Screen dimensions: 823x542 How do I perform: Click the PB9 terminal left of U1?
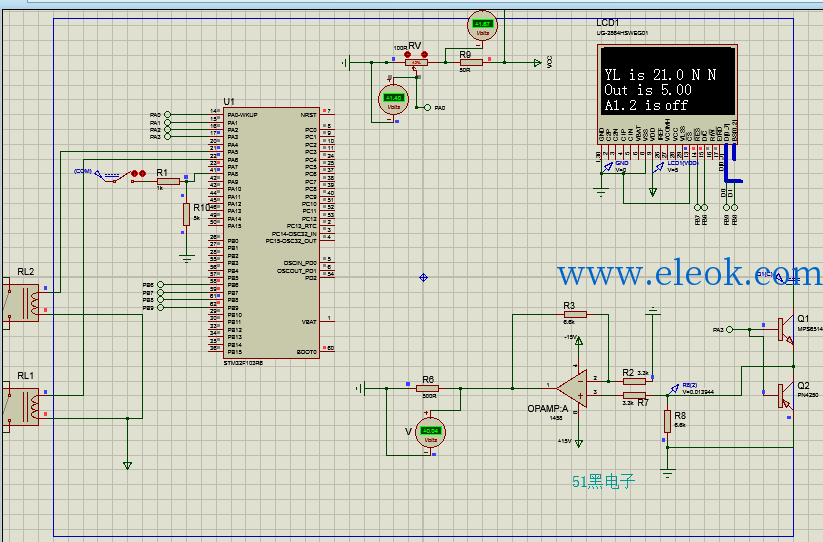click(x=161, y=307)
